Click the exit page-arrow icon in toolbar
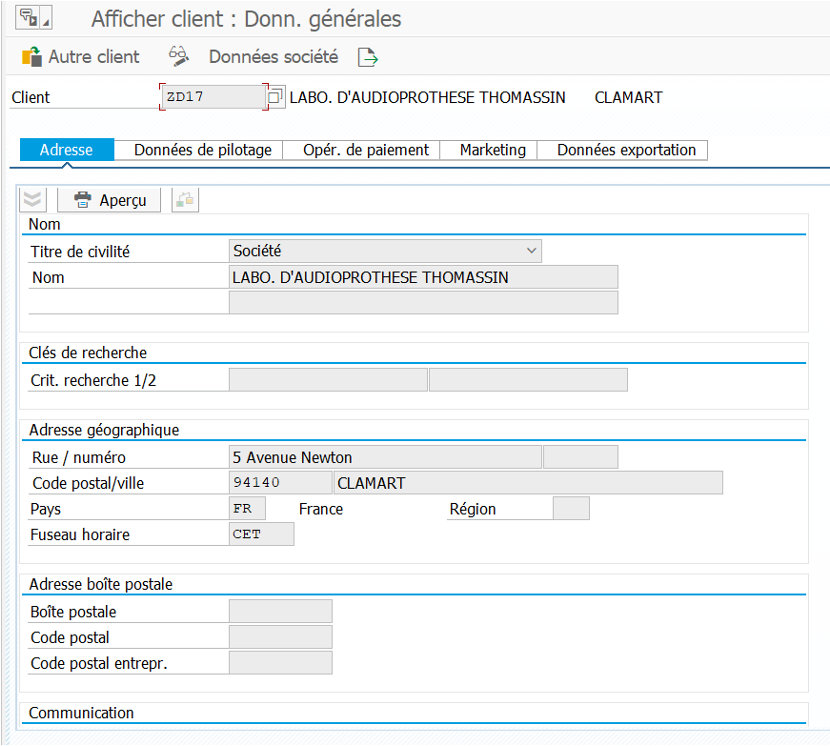 368,57
